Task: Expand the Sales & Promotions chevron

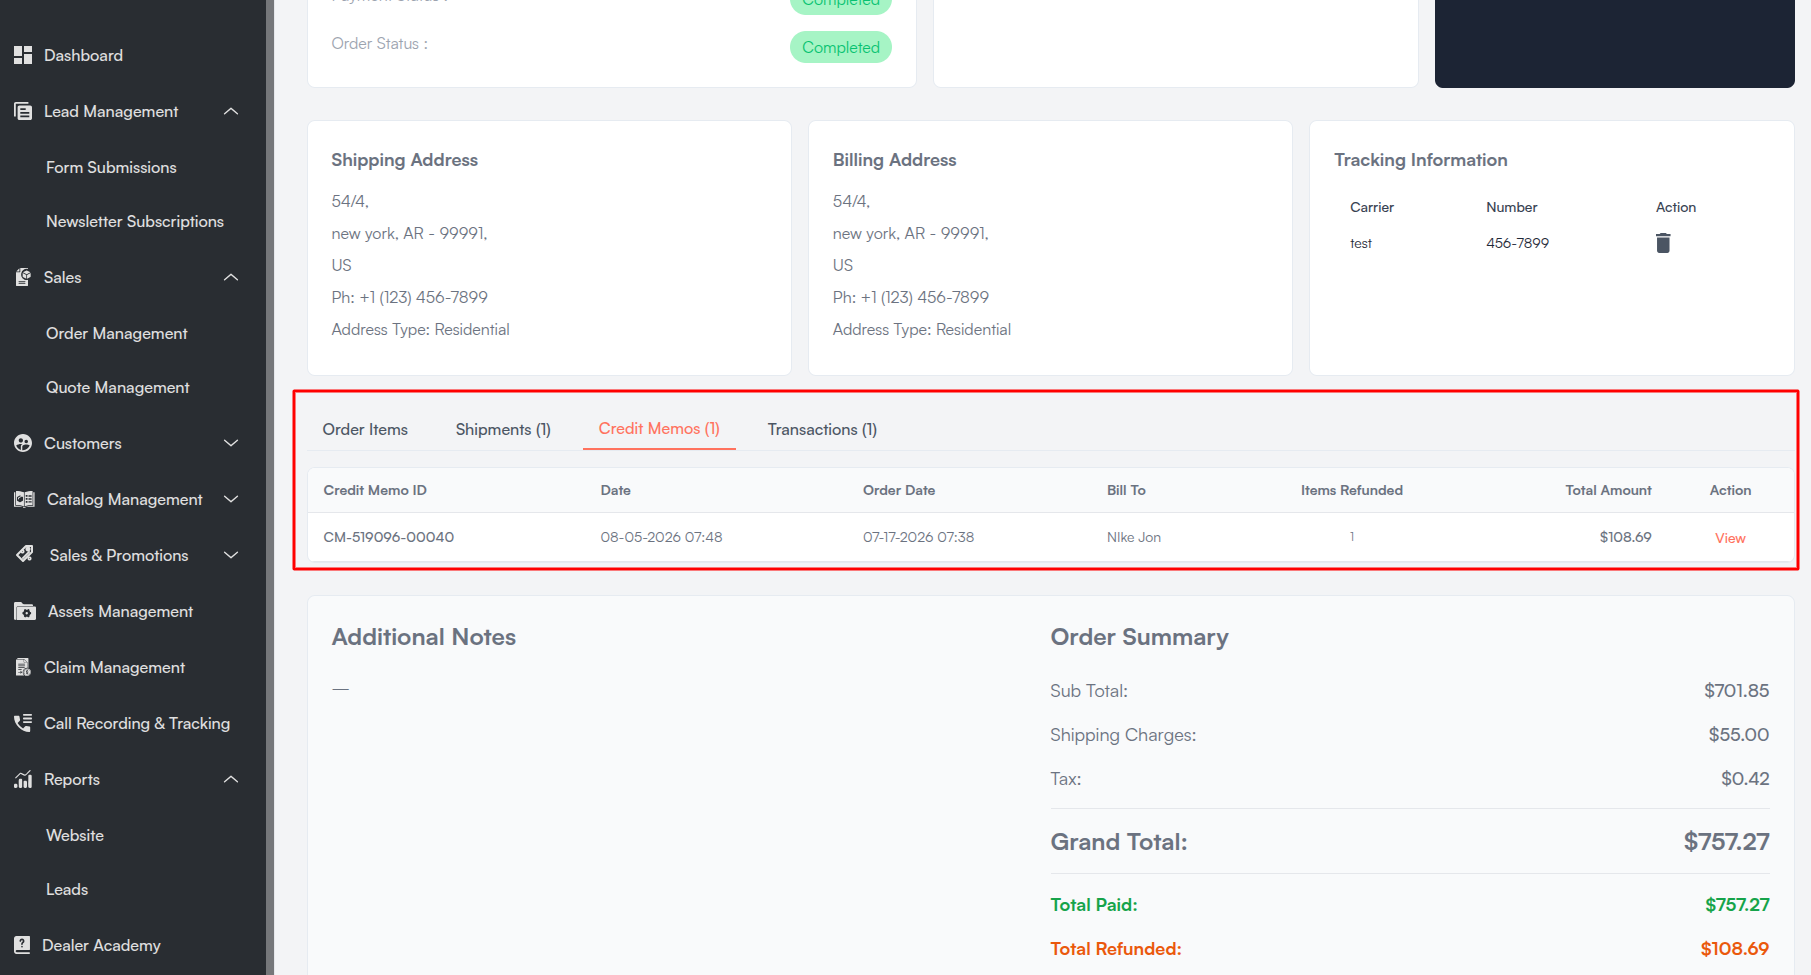Action: point(231,555)
